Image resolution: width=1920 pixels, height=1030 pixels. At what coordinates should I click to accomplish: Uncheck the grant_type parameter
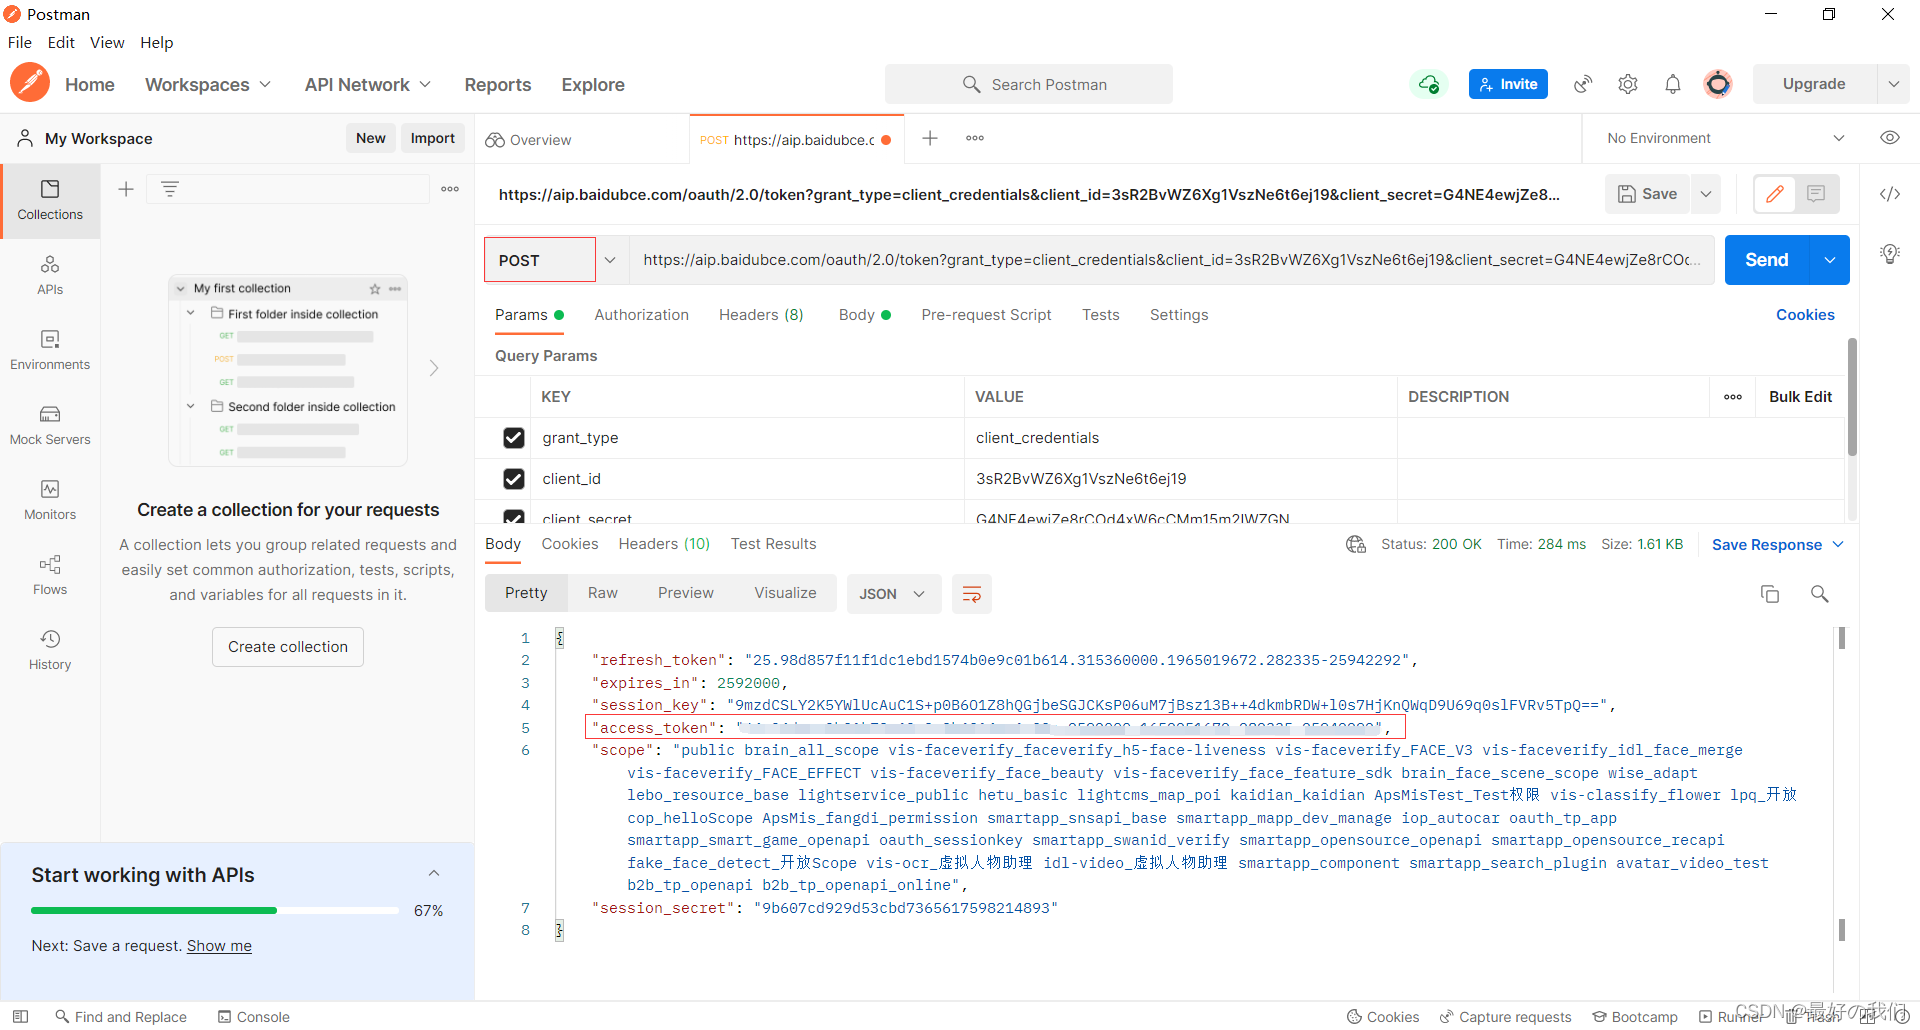514,438
